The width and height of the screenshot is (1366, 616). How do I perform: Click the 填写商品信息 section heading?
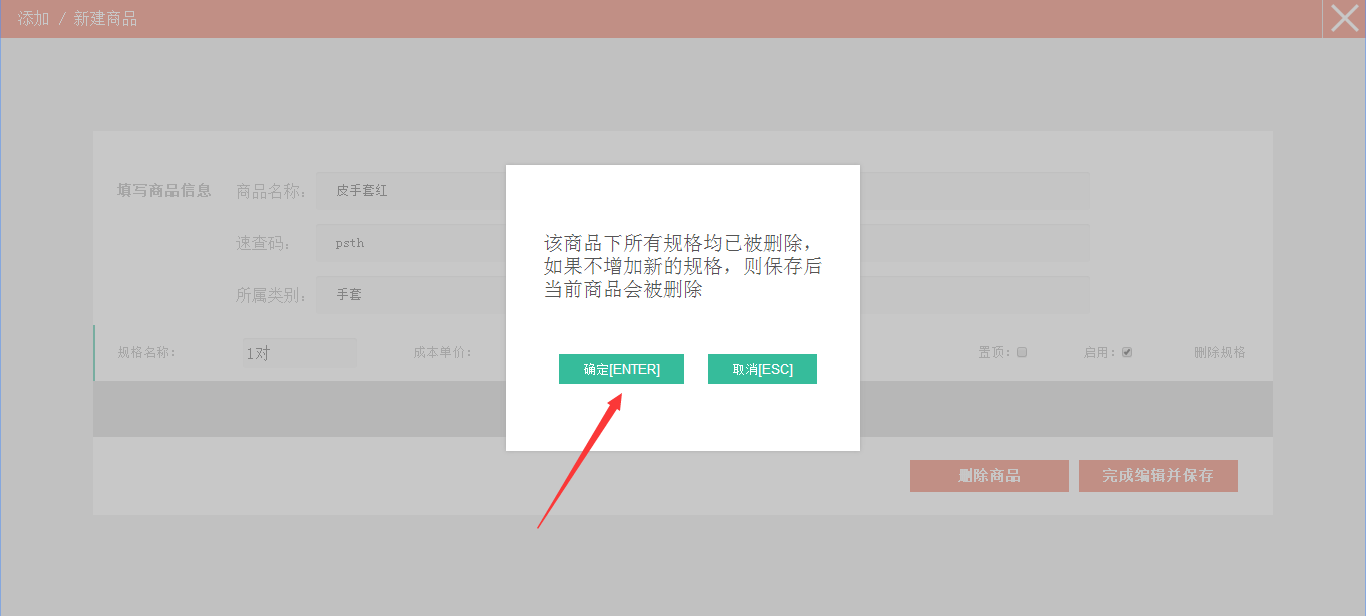pos(164,190)
